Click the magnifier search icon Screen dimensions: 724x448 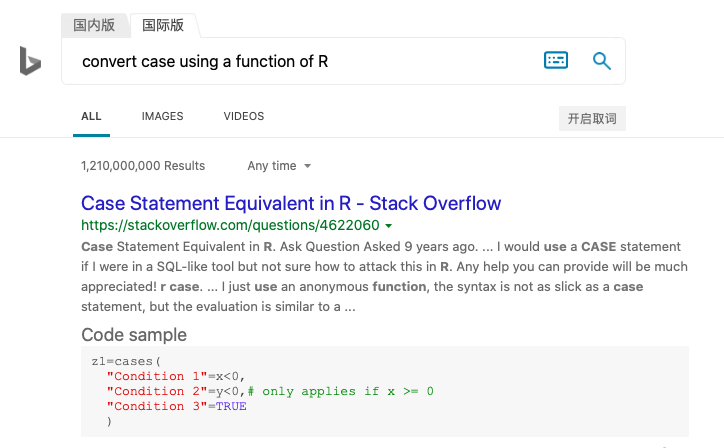[601, 61]
